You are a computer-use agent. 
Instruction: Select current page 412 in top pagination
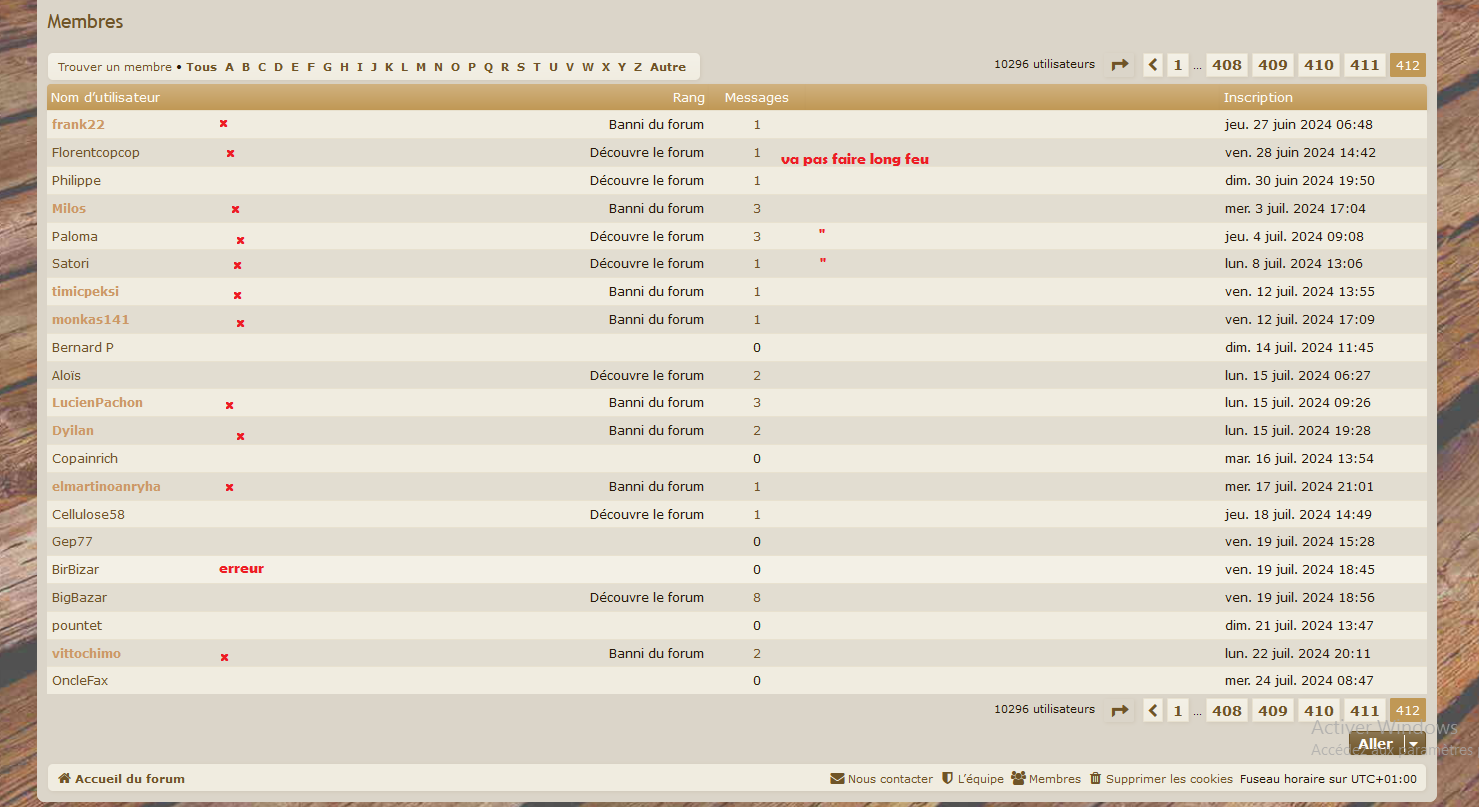1408,65
